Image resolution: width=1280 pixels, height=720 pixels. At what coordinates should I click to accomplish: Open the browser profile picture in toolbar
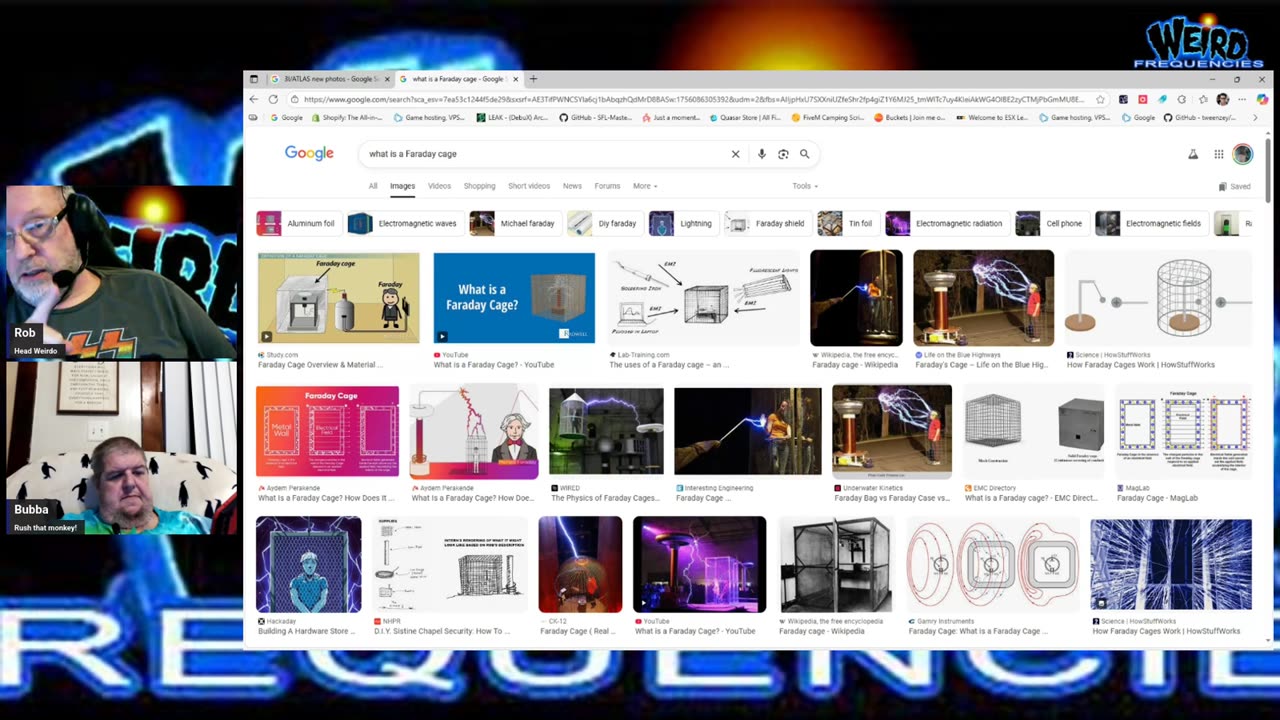point(1222,99)
